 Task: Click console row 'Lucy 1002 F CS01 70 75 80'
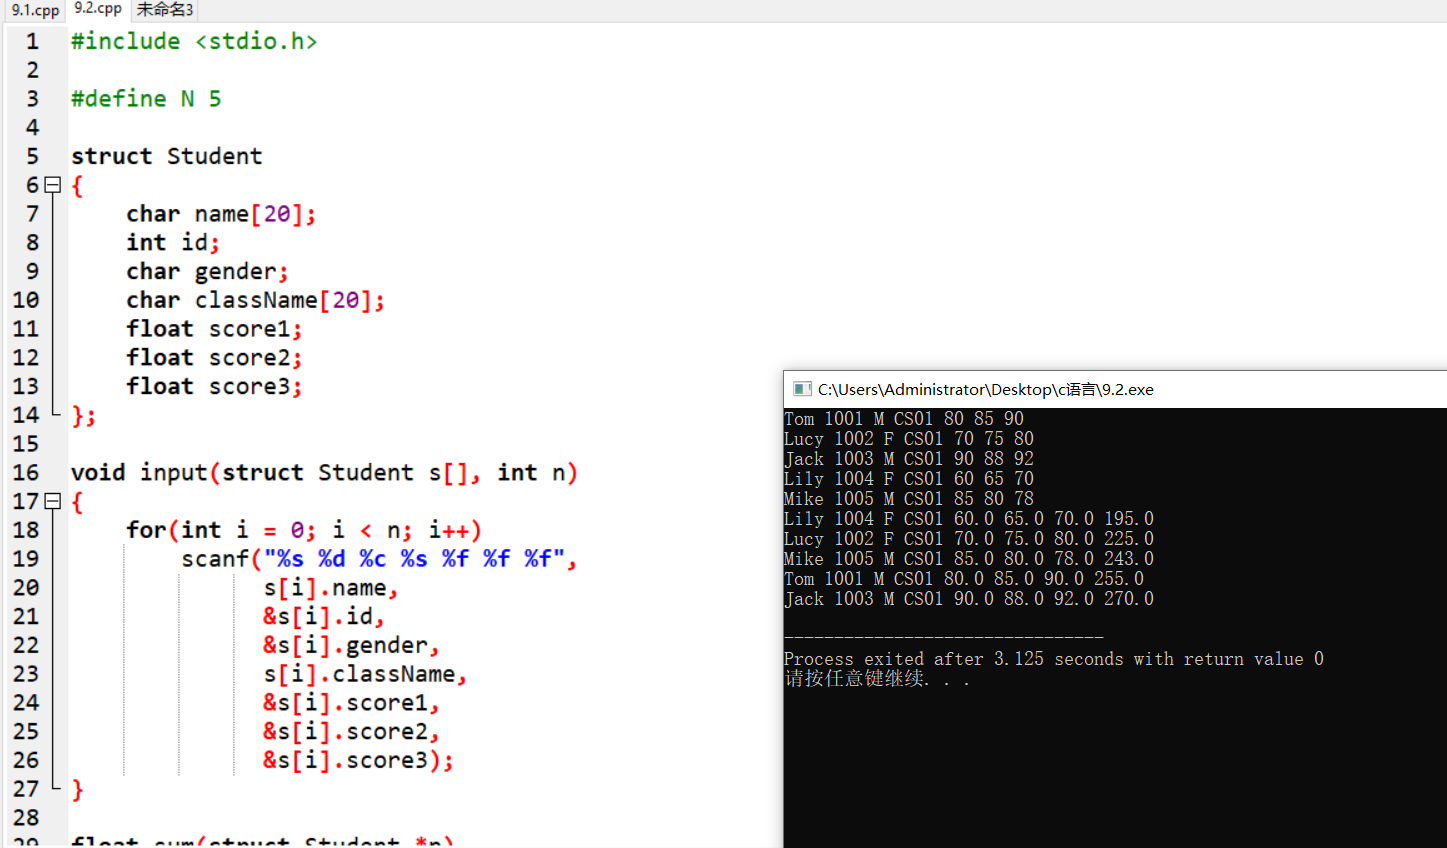(909, 439)
